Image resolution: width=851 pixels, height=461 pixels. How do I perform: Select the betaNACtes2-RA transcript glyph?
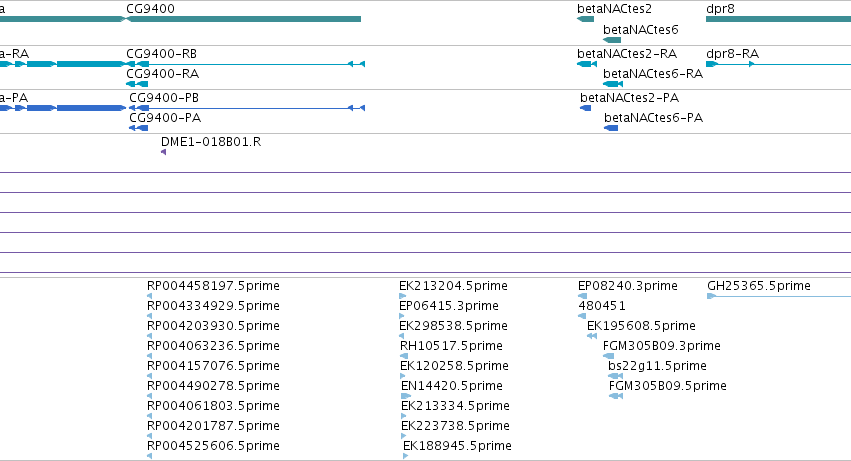pyautogui.click(x=587, y=64)
